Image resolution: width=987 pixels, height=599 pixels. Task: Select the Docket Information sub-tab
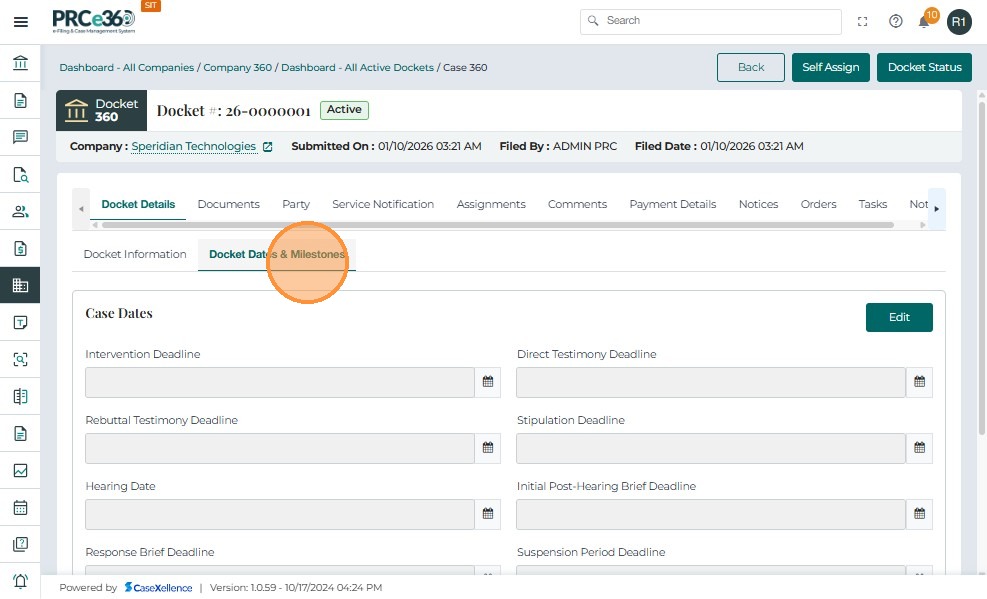[x=135, y=254]
